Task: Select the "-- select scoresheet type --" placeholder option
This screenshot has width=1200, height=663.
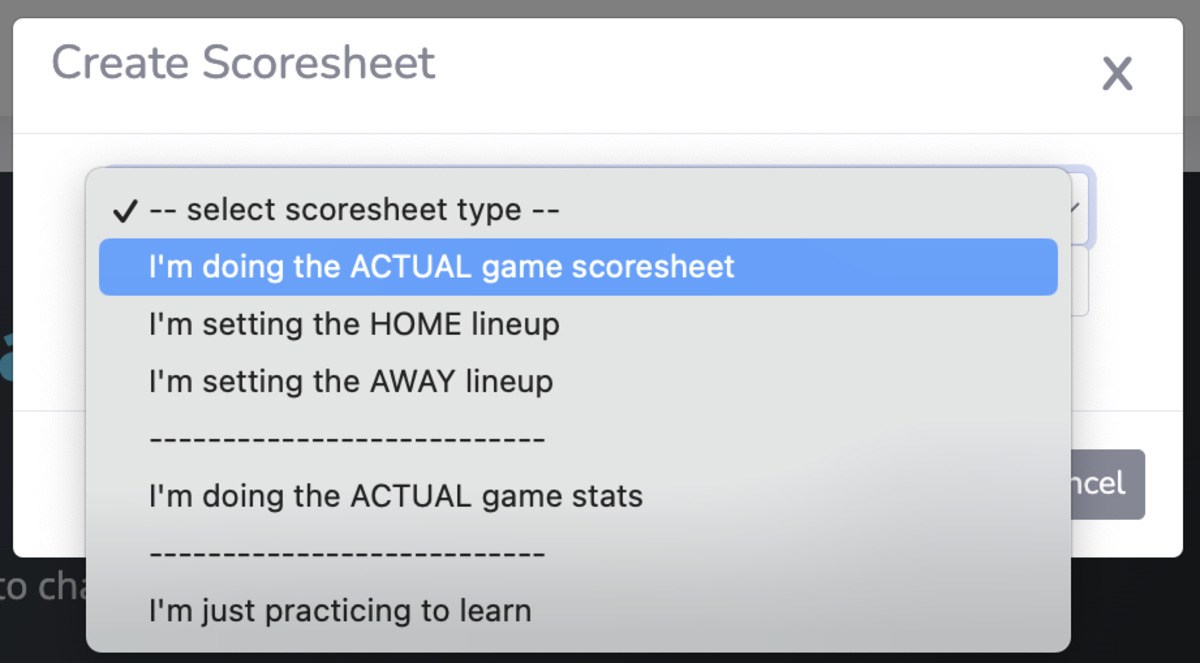Action: 354,210
